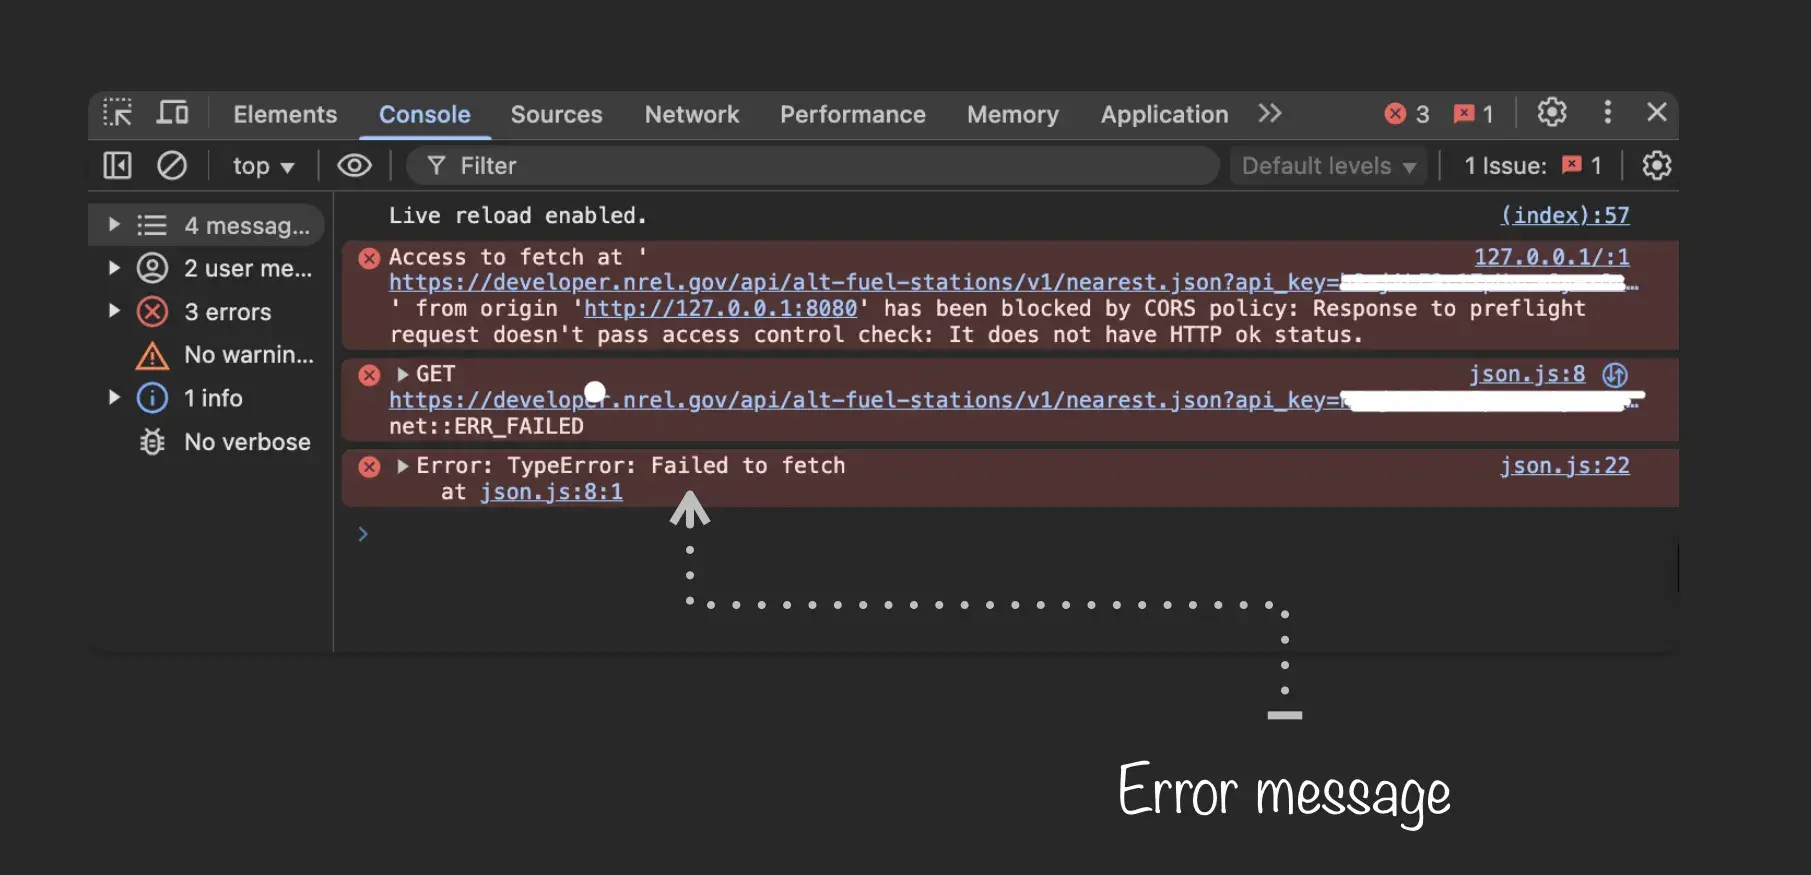Switch to the Network tab

click(691, 114)
